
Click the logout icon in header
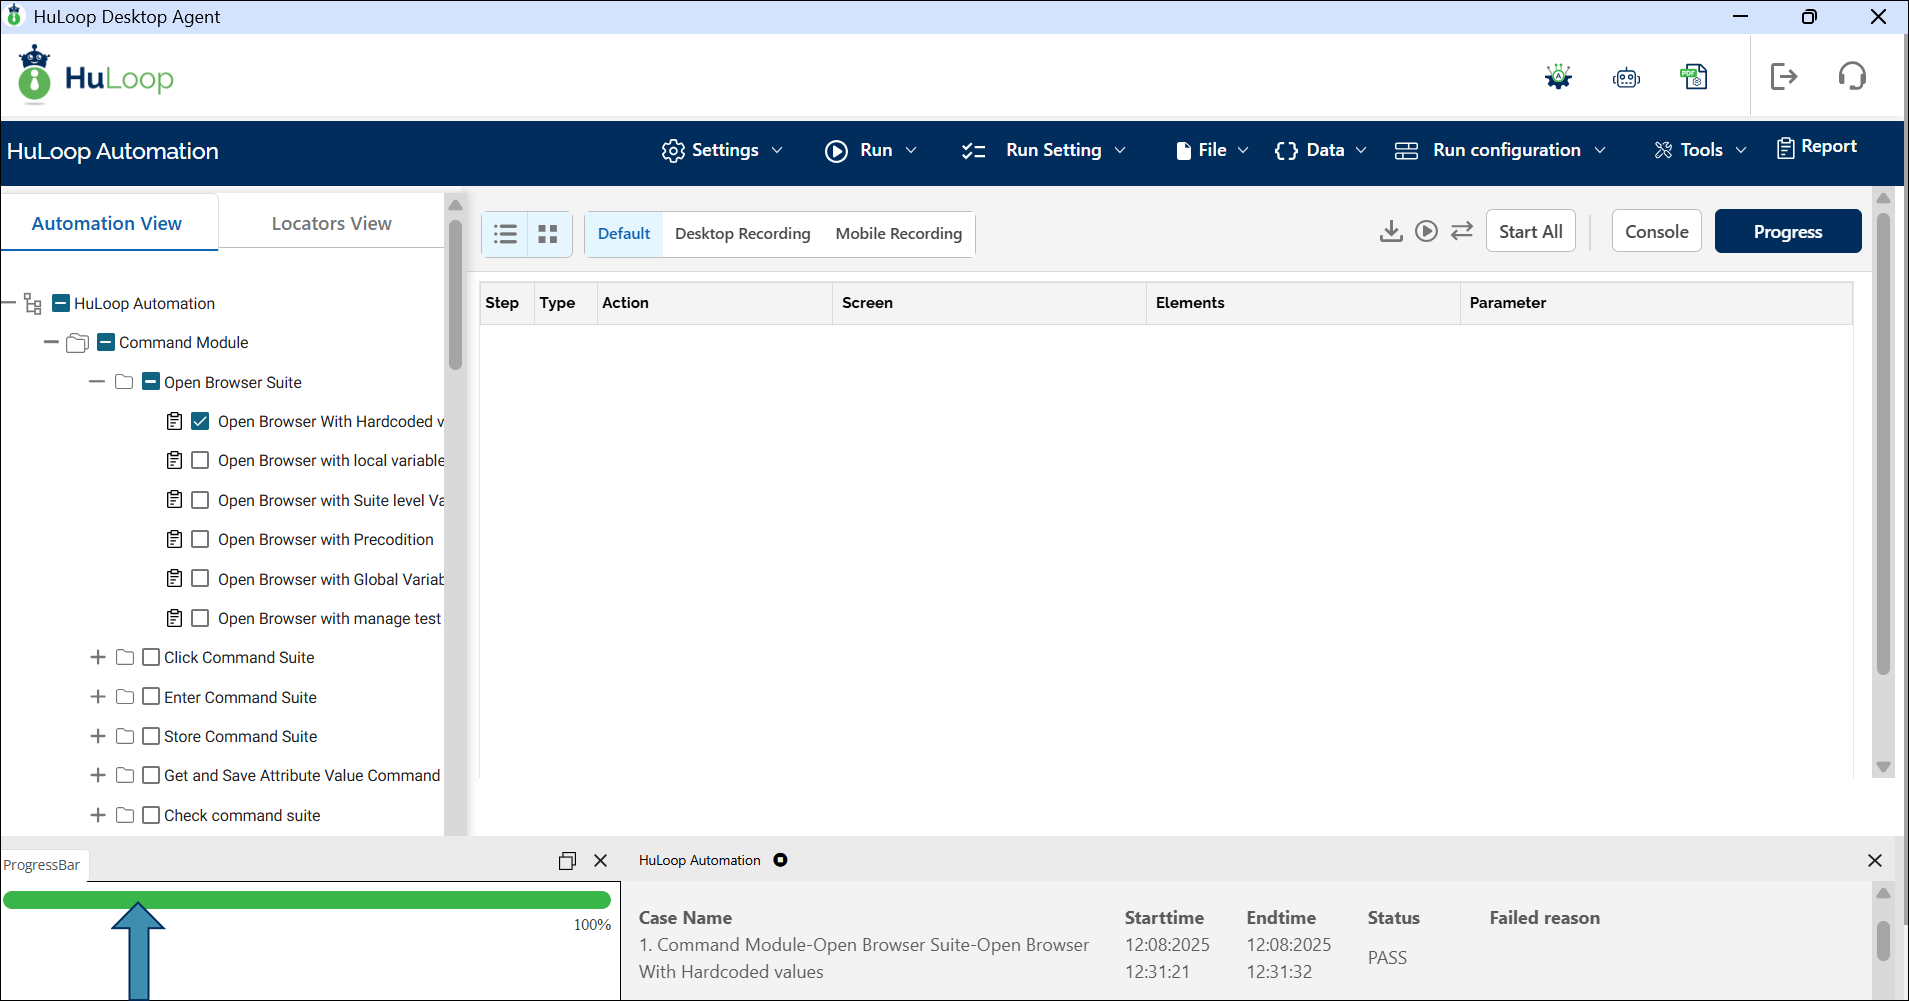point(1783,77)
